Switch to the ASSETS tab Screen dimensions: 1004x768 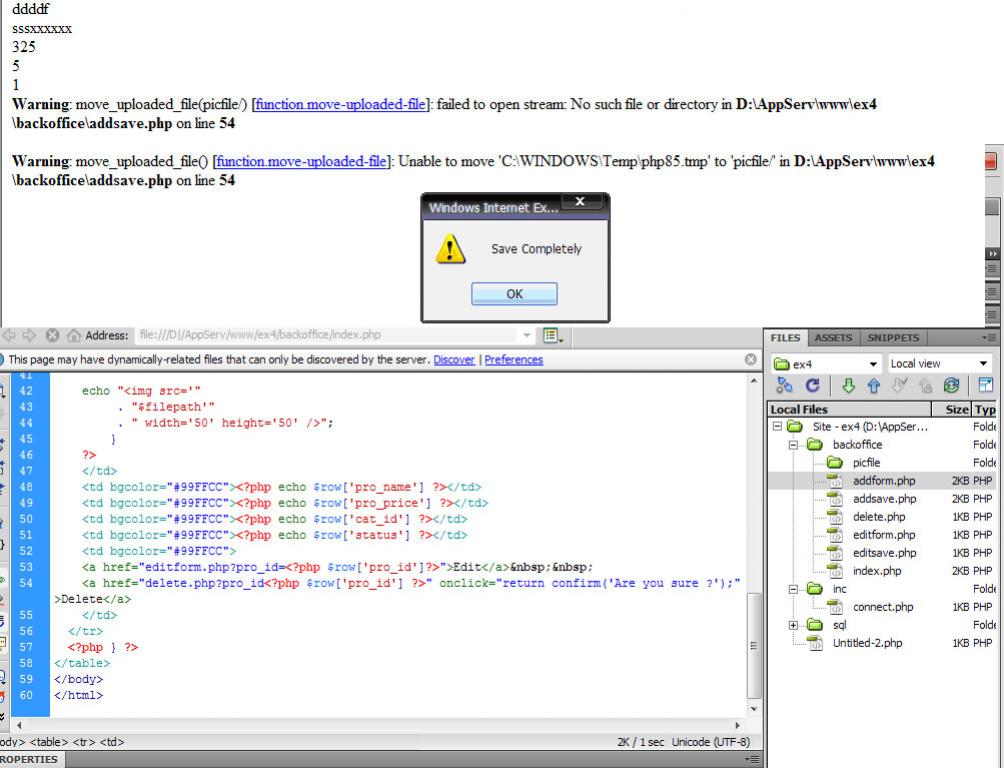(833, 338)
